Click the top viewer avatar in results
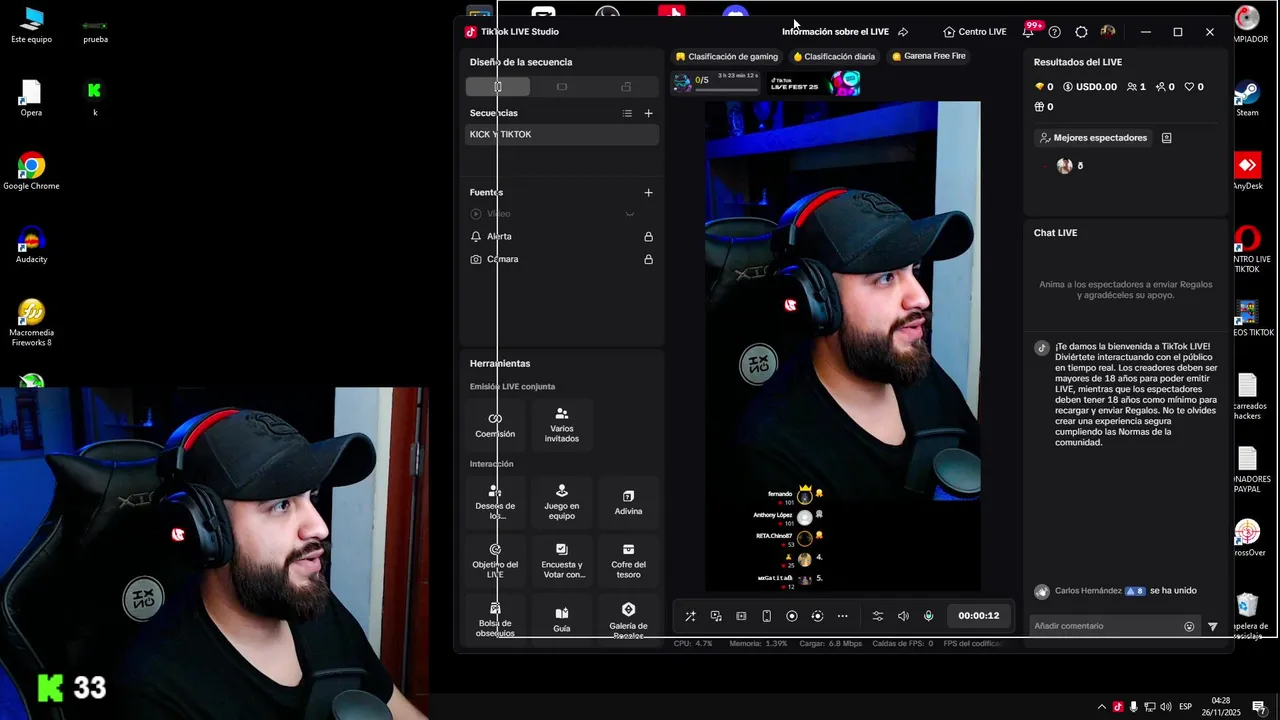Image resolution: width=1280 pixels, height=720 pixels. 1064,166
